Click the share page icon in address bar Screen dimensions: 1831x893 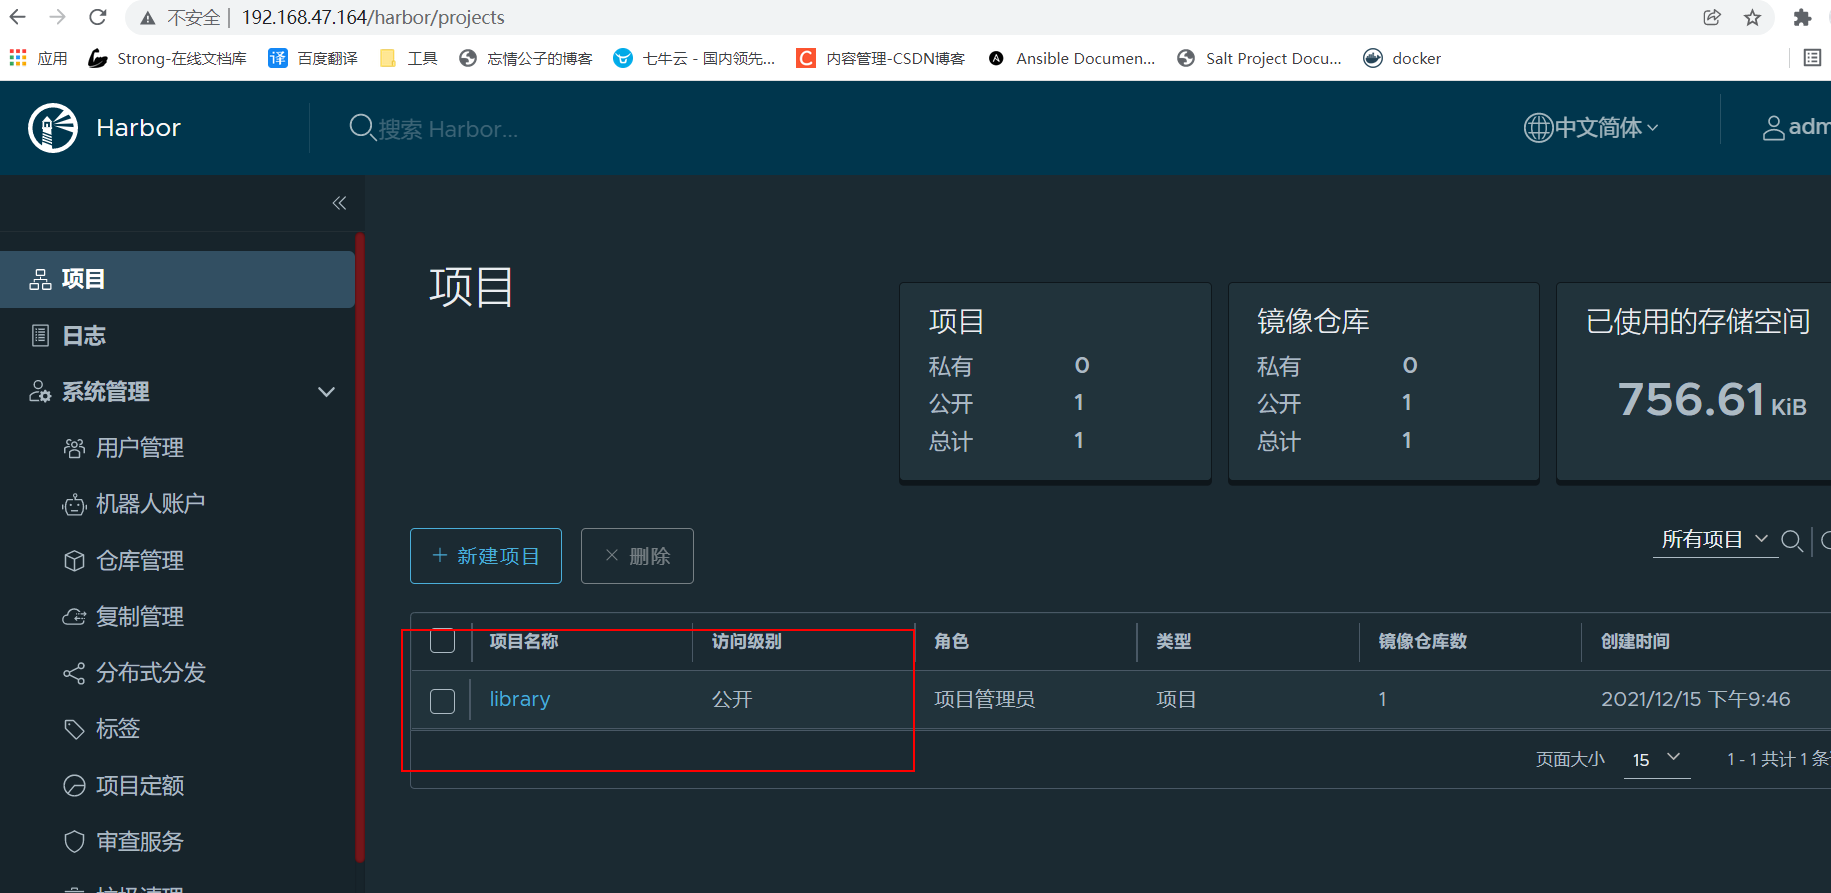(1712, 17)
